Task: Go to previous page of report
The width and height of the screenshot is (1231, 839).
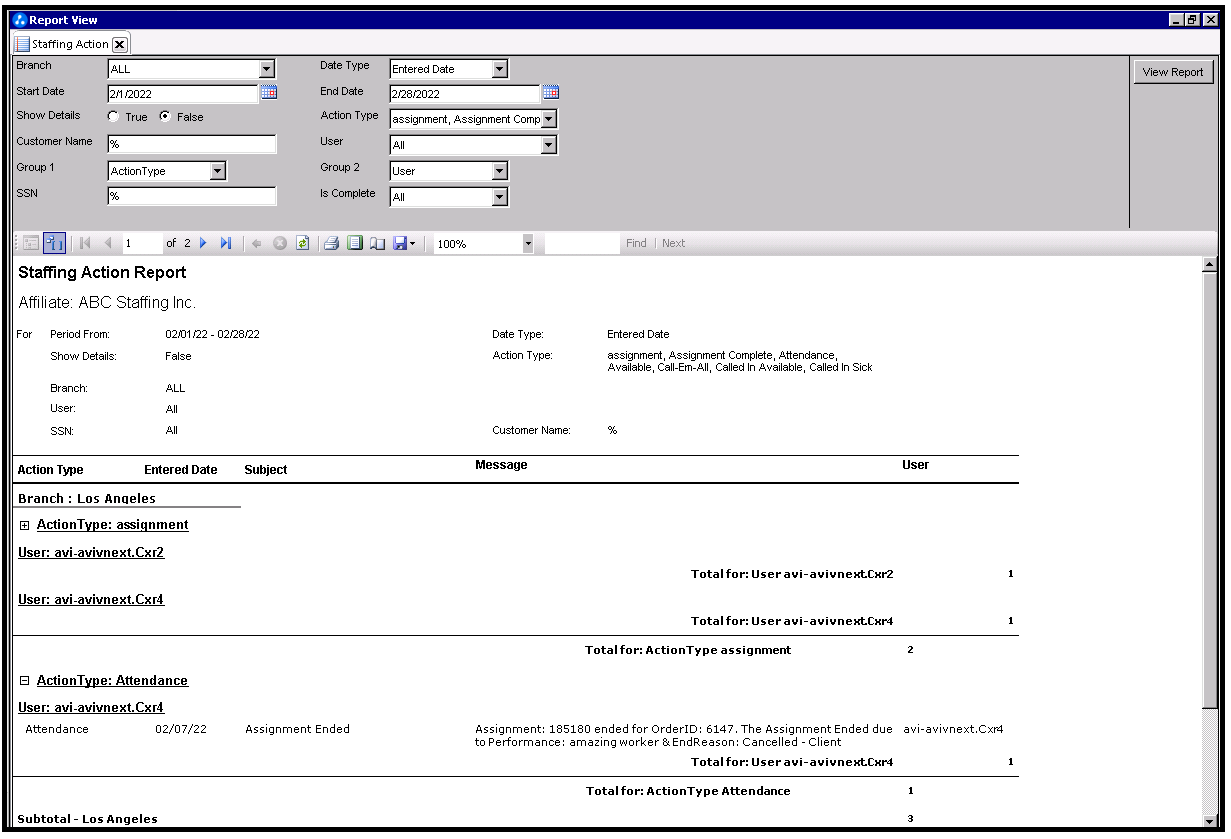Action: click(108, 243)
